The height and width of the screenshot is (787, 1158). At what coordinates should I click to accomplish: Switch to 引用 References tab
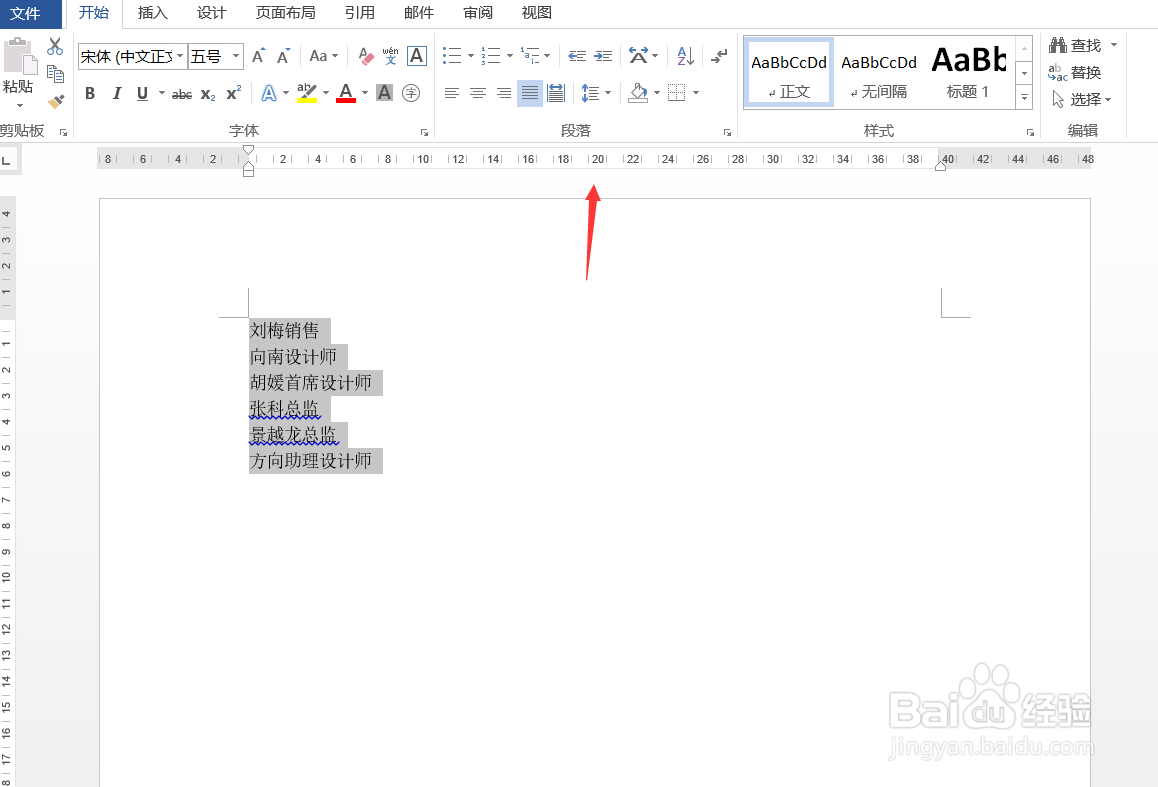click(360, 13)
